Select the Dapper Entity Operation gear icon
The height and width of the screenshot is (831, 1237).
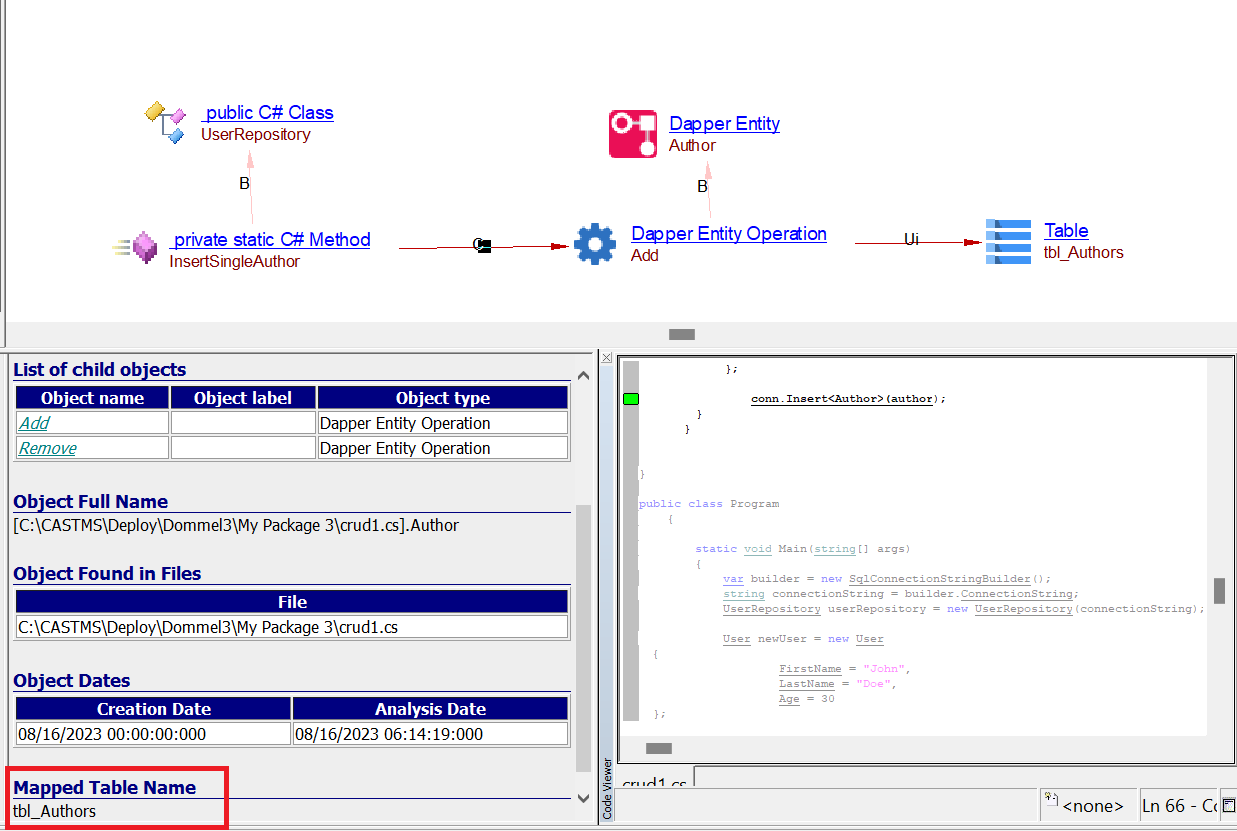(595, 244)
